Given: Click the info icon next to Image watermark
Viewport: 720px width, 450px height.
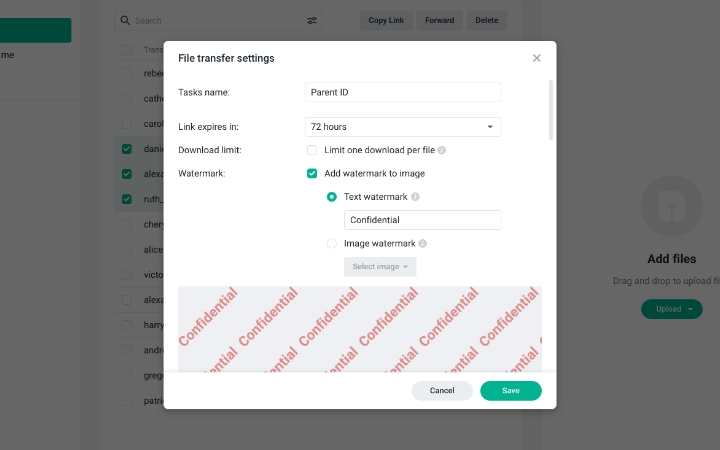Looking at the screenshot, I should point(422,243).
